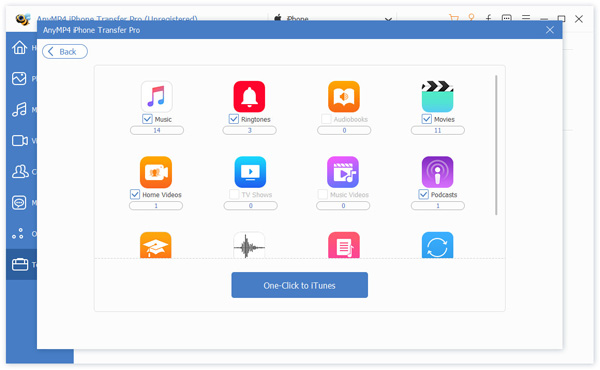Toggle the disabled Audiobooks checkbox
The height and width of the screenshot is (370, 600).
coord(326,119)
